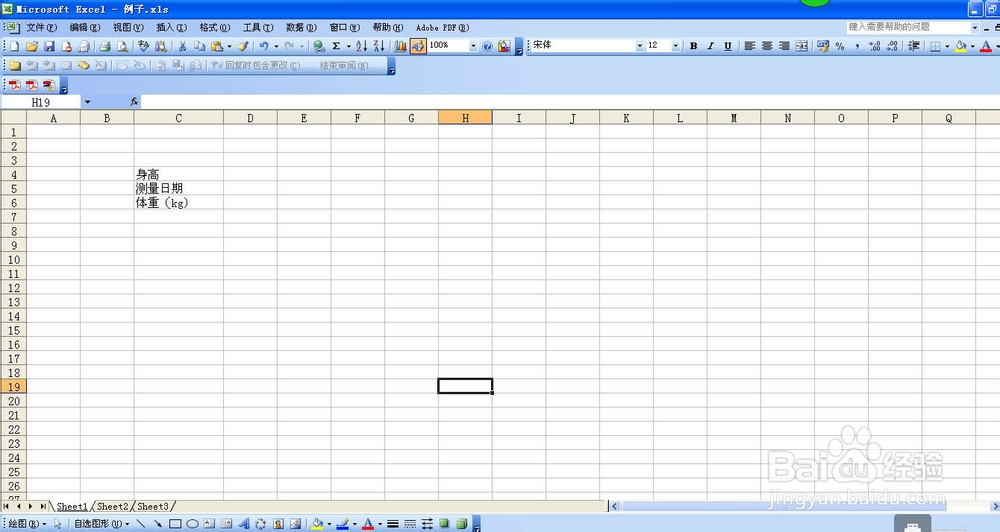1000x532 pixels.
Task: Open the 数据 (Data) menu
Action: tap(302, 27)
